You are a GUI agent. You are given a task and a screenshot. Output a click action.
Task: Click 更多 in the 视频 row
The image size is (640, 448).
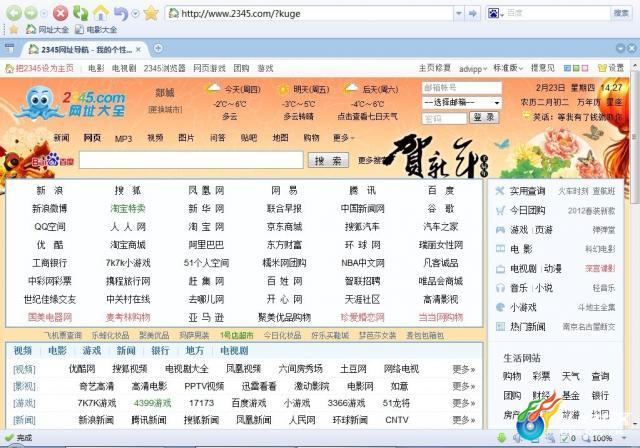pyautogui.click(x=464, y=369)
